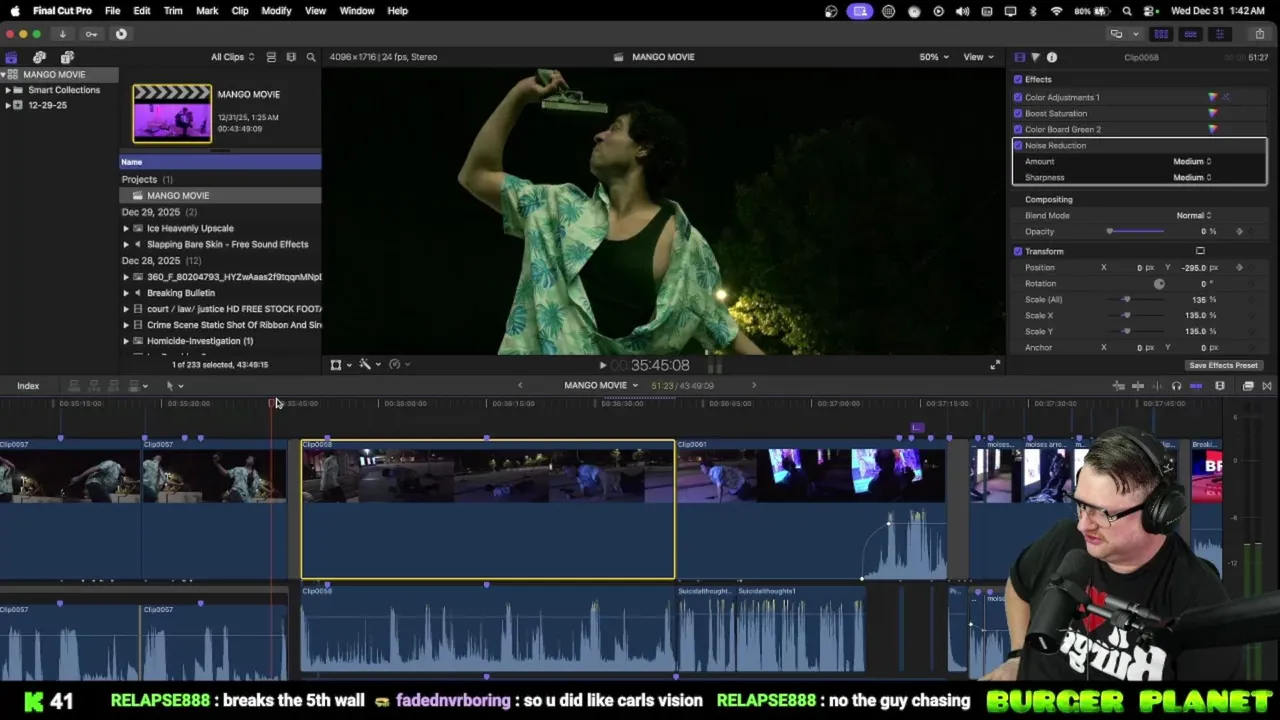This screenshot has height=720, width=1280.
Task: Adjust the Opacity slider
Action: click(x=1136, y=231)
